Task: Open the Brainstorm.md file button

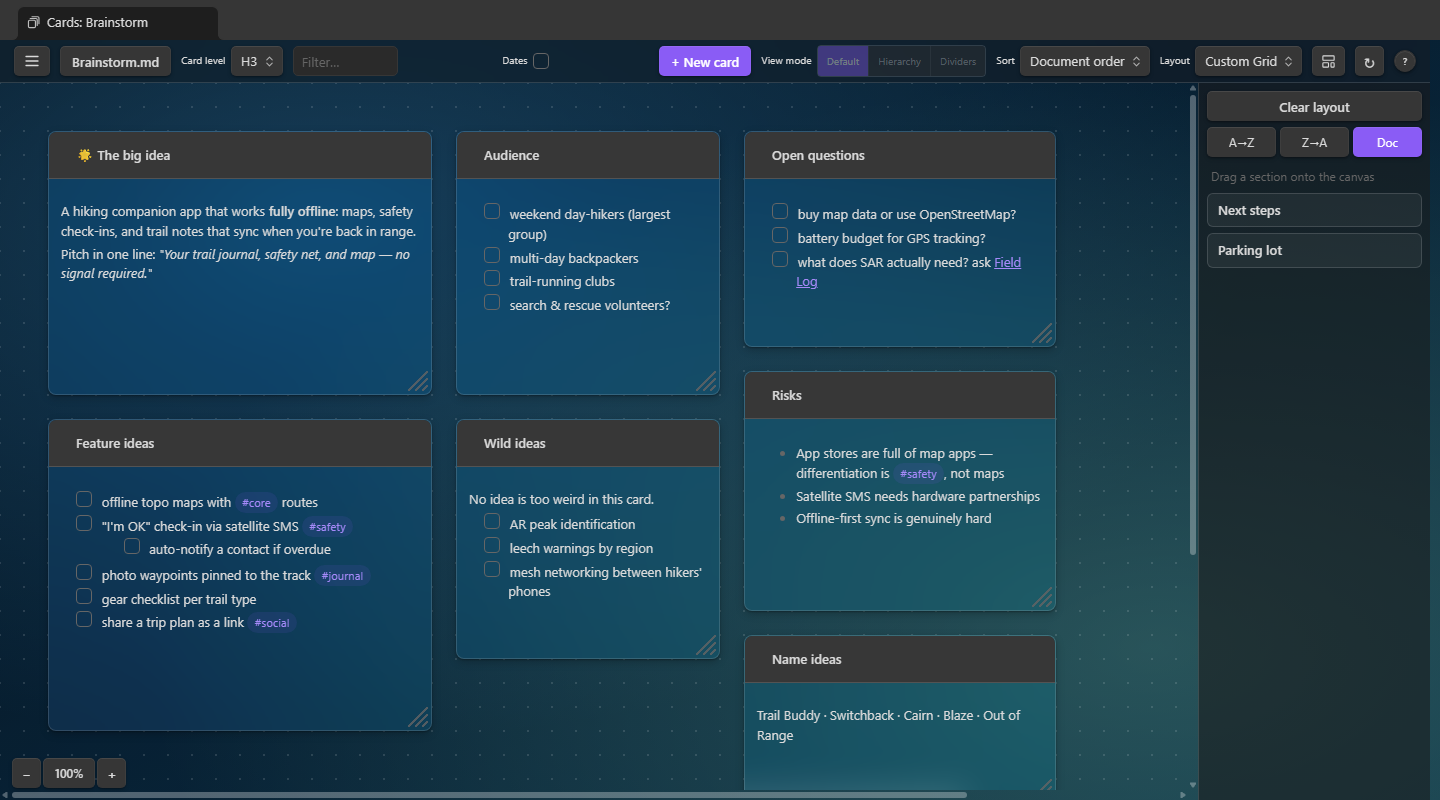Action: coord(116,61)
